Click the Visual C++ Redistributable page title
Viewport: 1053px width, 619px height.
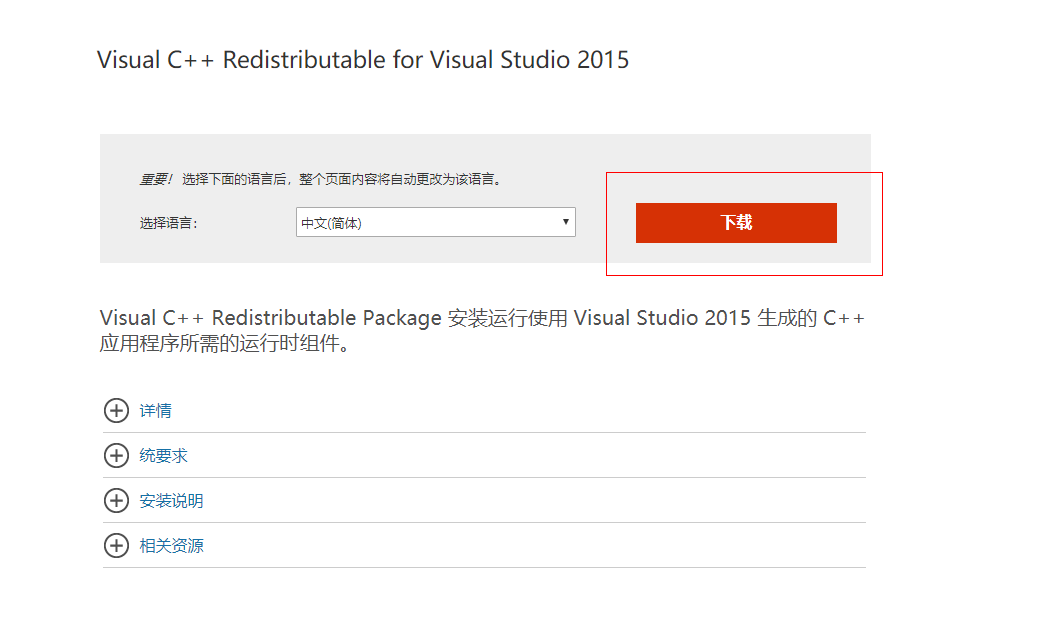363,60
